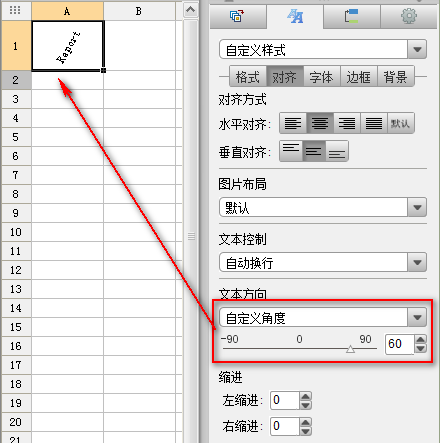Image resolution: width=440 pixels, height=443 pixels.
Task: Open the cell element properties tab icon
Action: [x=238, y=16]
